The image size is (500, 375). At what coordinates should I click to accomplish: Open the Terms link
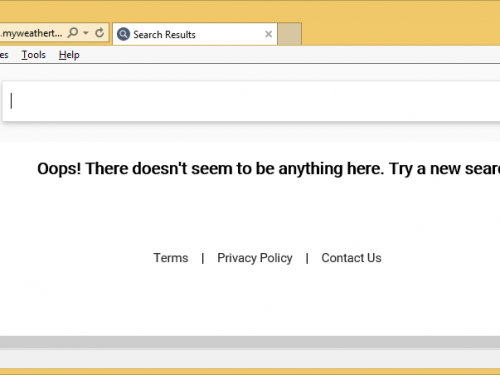tap(171, 258)
